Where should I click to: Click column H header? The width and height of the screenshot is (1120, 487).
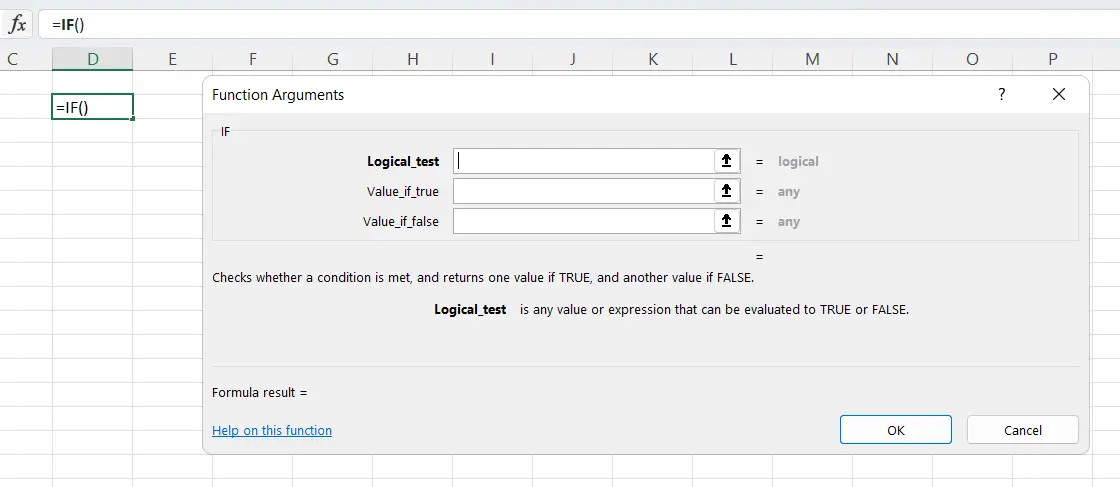point(412,60)
